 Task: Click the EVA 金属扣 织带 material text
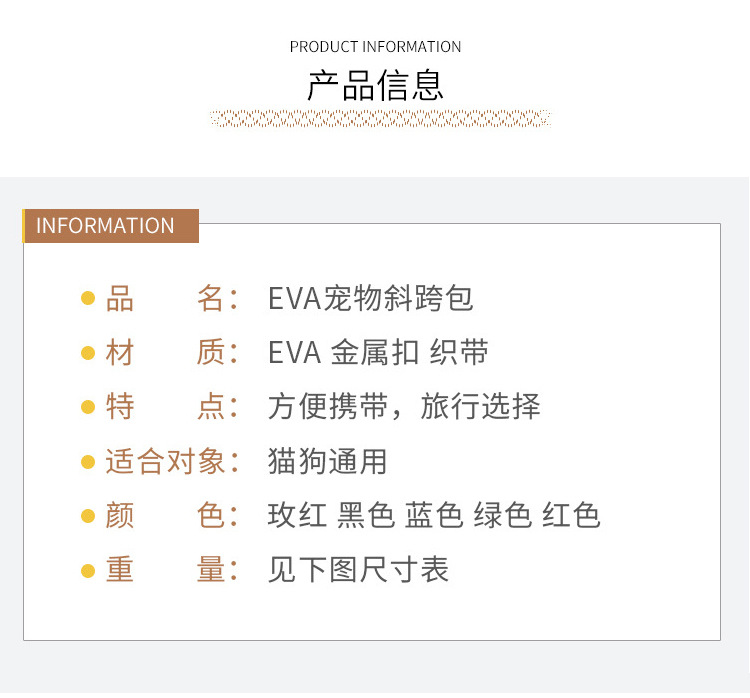pyautogui.click(x=378, y=353)
